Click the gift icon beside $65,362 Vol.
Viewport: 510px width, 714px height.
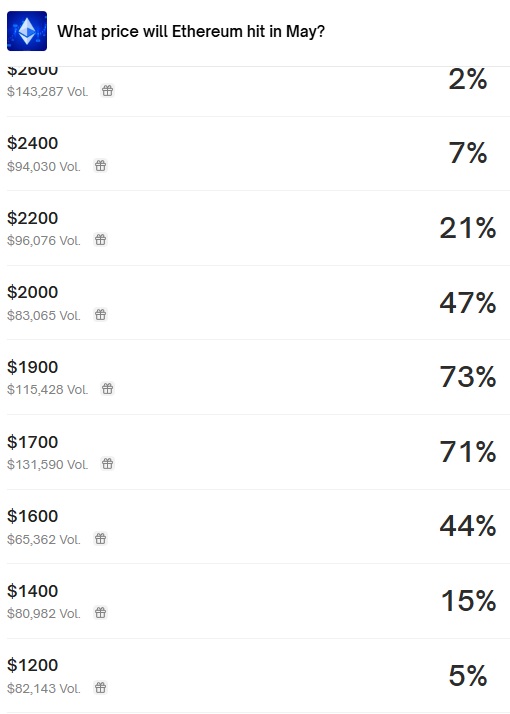pos(101,539)
